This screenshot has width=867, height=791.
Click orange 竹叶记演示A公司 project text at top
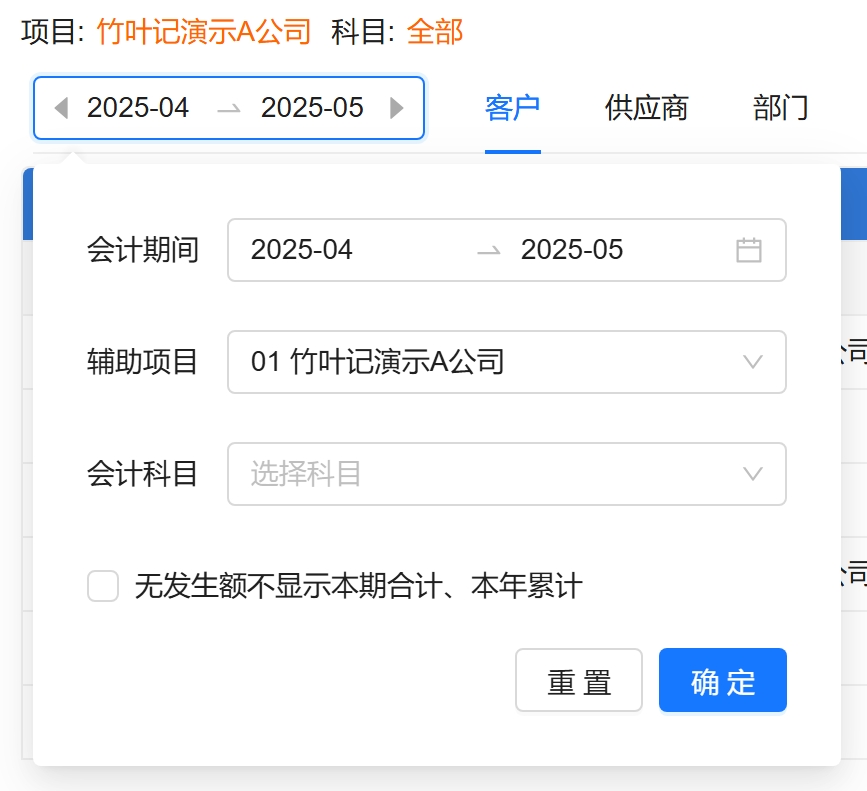[x=204, y=32]
